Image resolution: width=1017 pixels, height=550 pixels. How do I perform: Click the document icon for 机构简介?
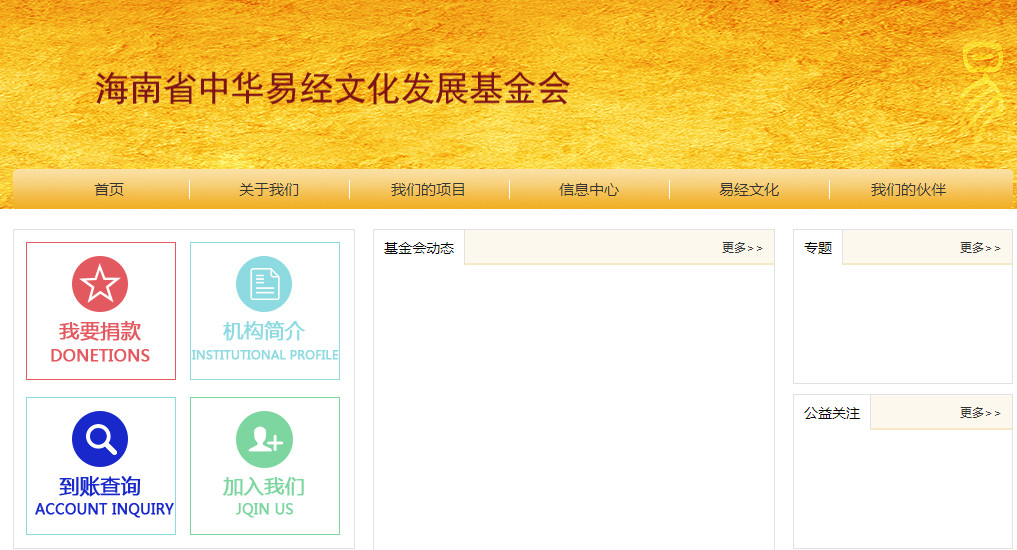pyautogui.click(x=264, y=284)
